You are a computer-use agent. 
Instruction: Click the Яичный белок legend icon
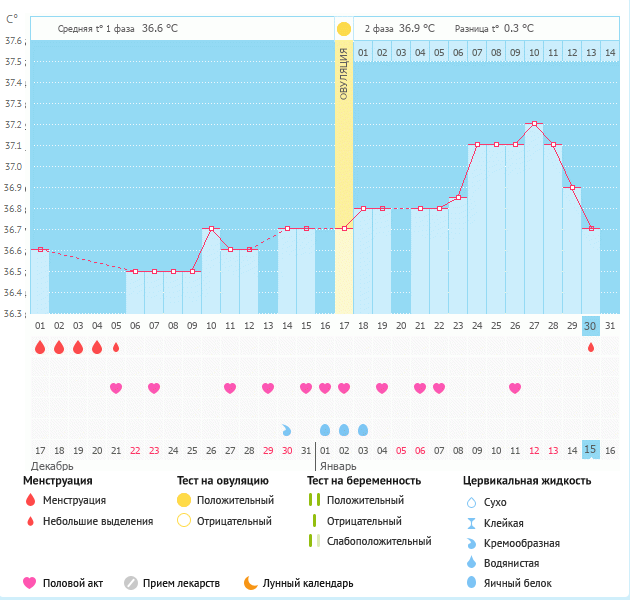click(471, 584)
